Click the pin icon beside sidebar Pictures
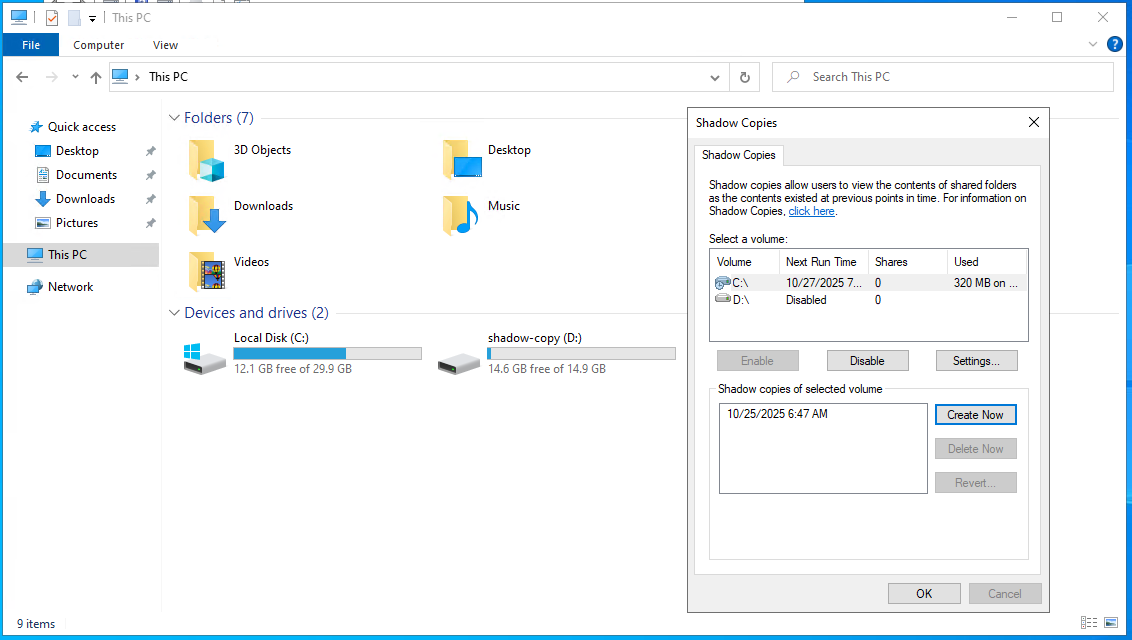The image size is (1132, 640). tap(150, 224)
